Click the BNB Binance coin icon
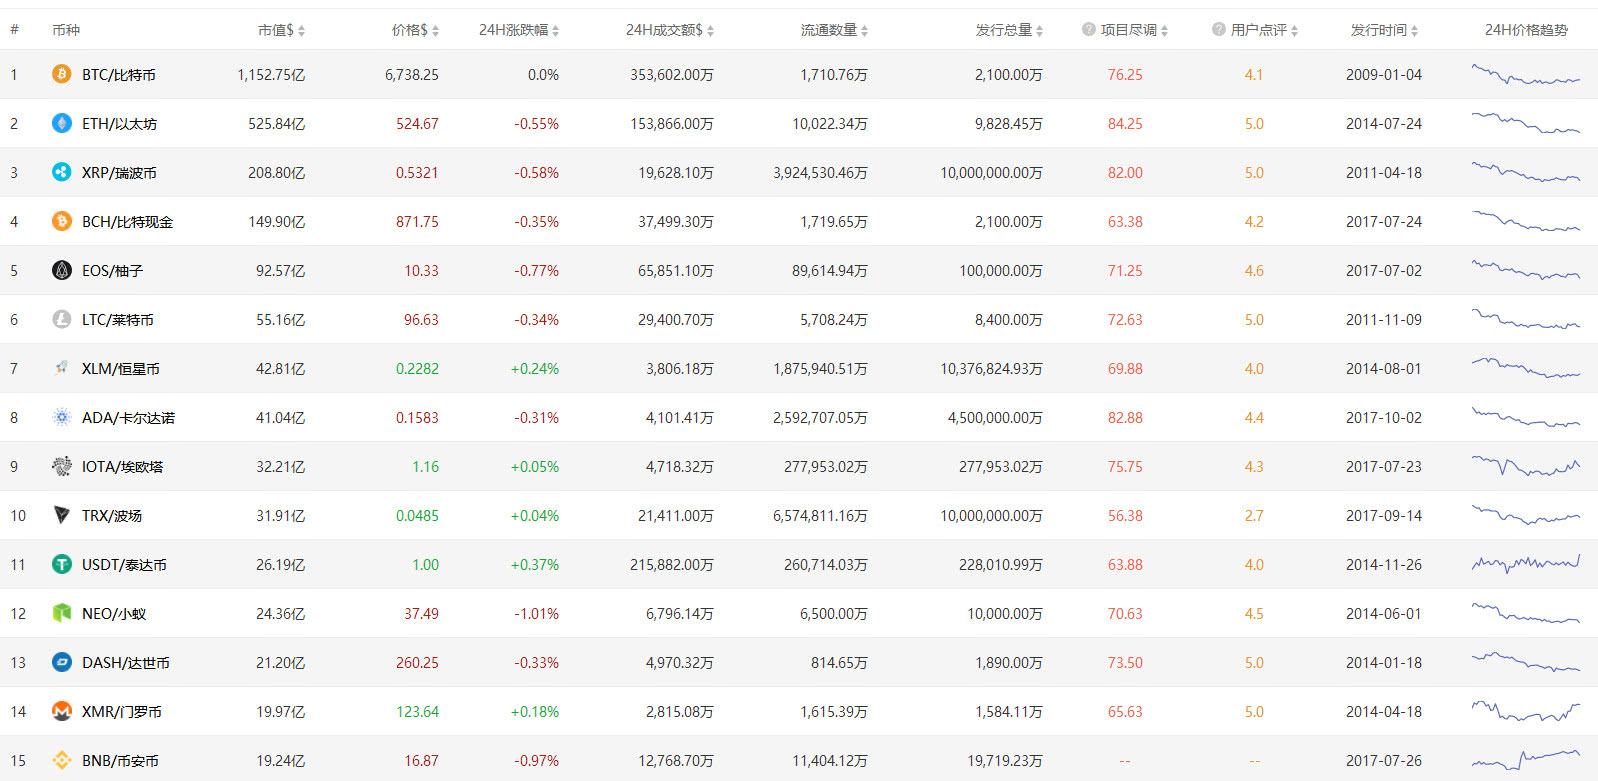Screen dimensions: 1598x781 [x=62, y=760]
